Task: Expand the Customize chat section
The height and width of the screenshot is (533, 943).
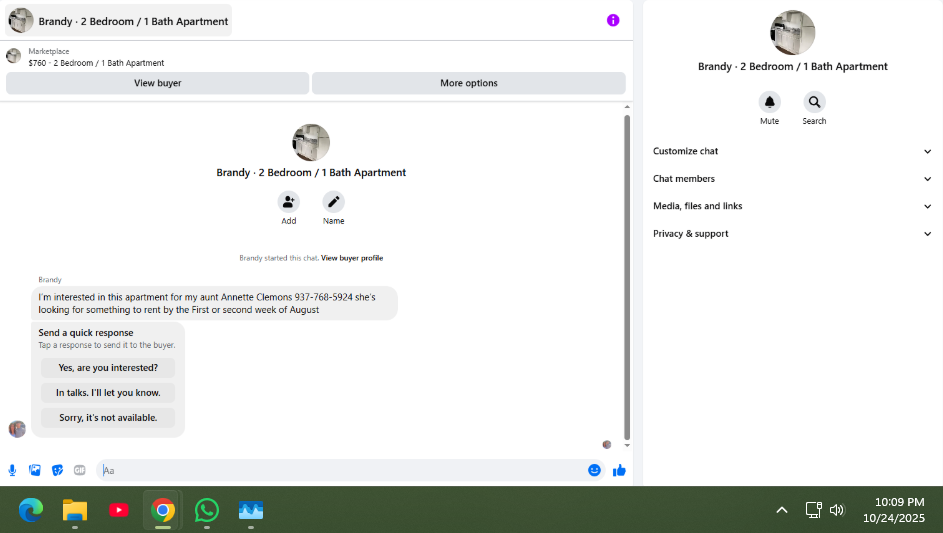Action: tap(792, 151)
